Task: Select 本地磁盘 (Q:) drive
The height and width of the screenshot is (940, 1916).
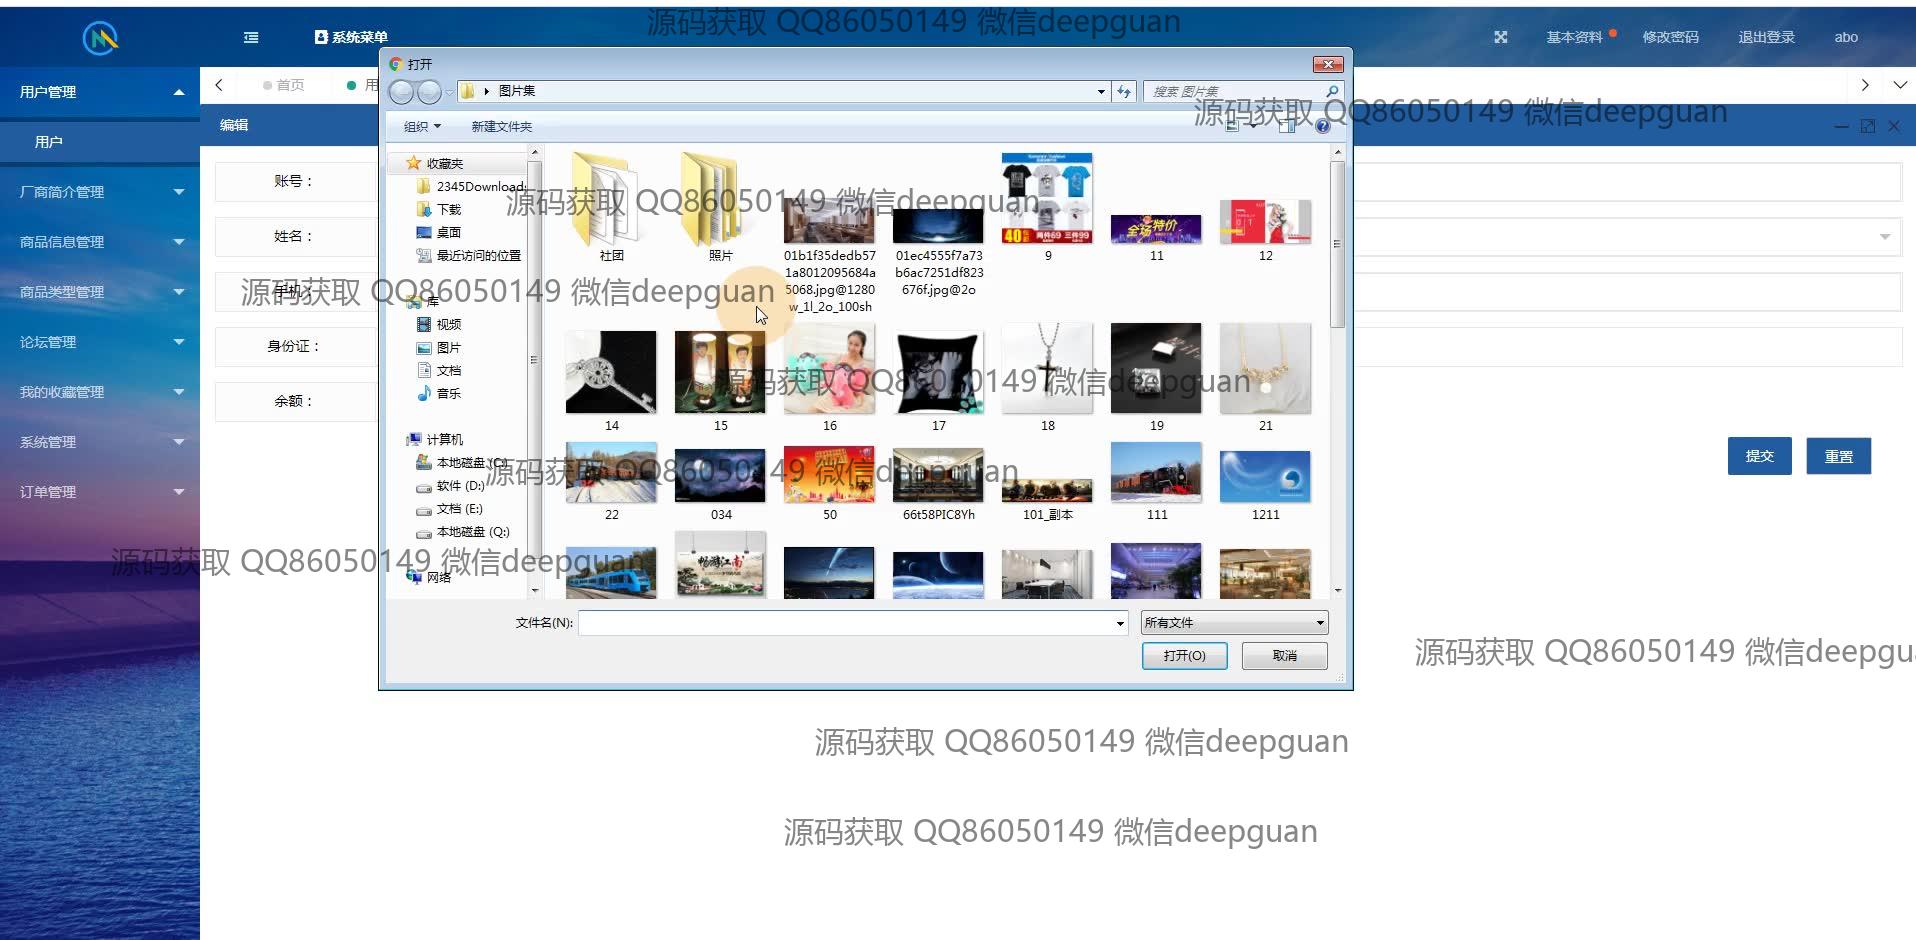Action: [472, 532]
